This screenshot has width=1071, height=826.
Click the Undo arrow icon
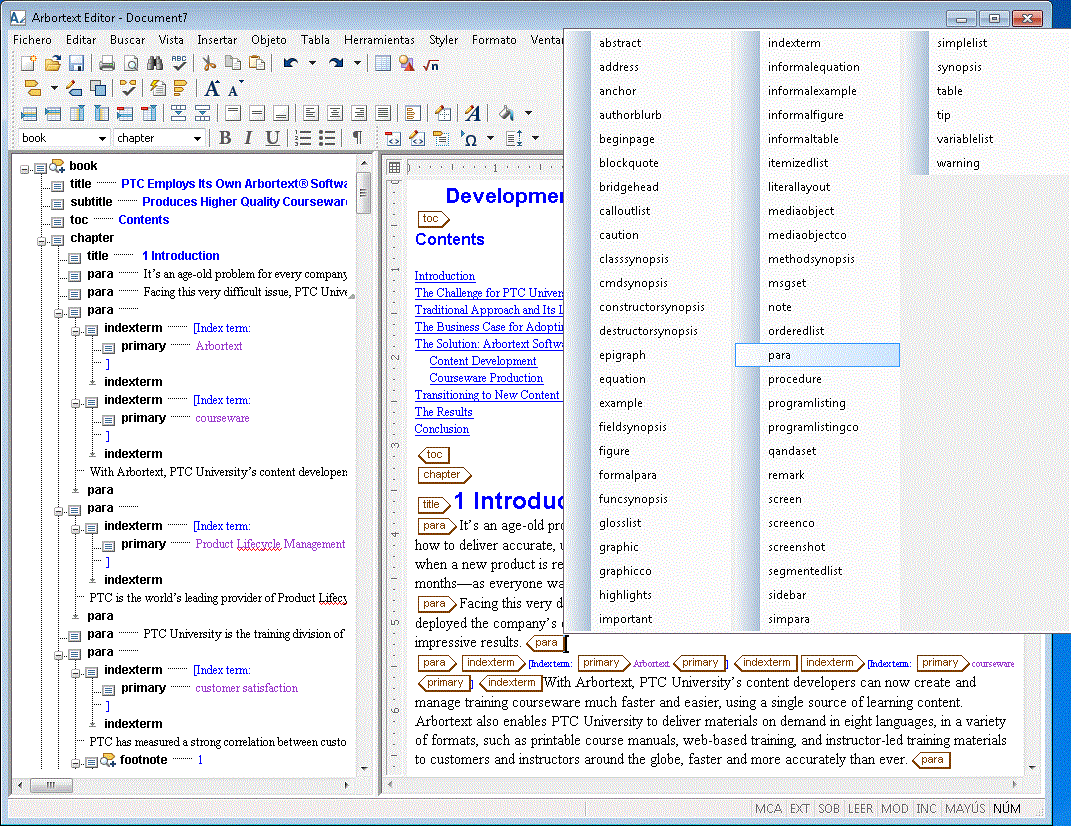[x=291, y=64]
